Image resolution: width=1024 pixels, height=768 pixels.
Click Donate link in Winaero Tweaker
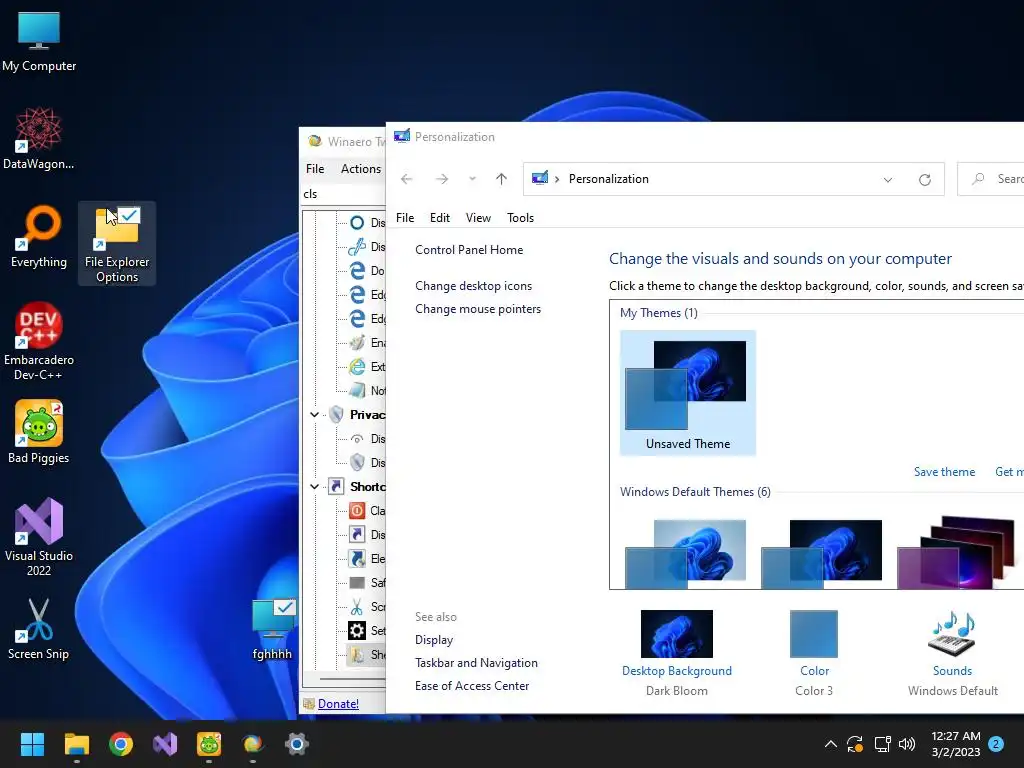[x=338, y=703]
